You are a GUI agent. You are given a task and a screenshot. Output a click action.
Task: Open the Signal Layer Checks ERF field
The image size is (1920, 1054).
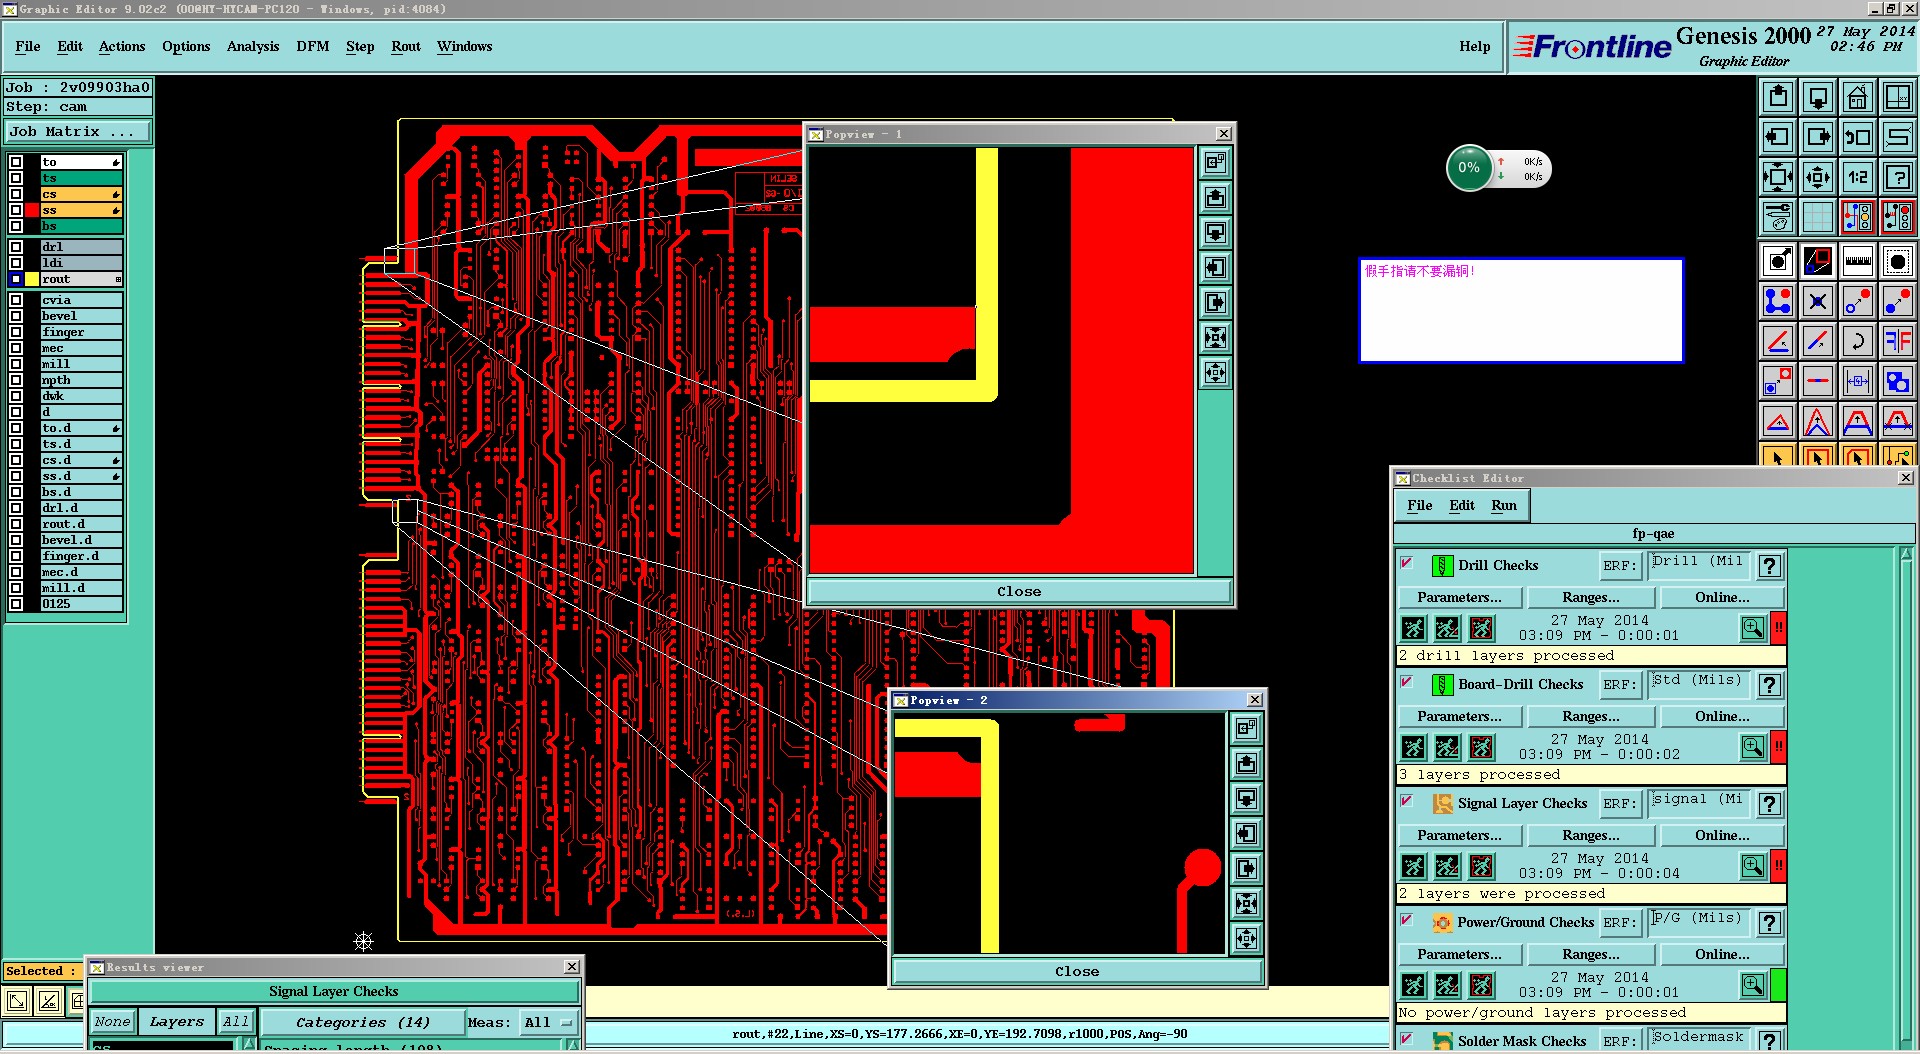coord(1698,804)
